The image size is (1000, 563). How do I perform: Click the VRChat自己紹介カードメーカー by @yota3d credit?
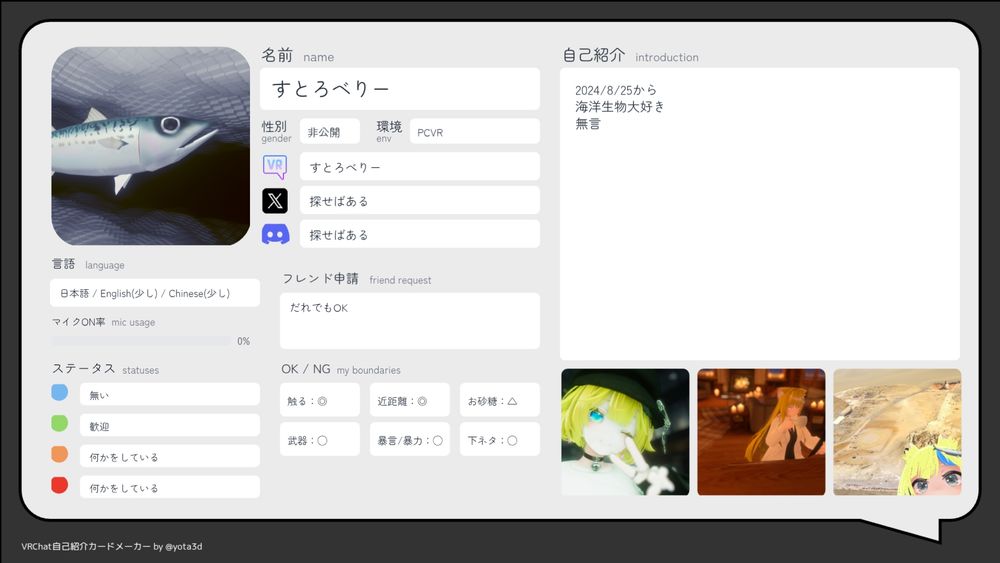point(112,546)
